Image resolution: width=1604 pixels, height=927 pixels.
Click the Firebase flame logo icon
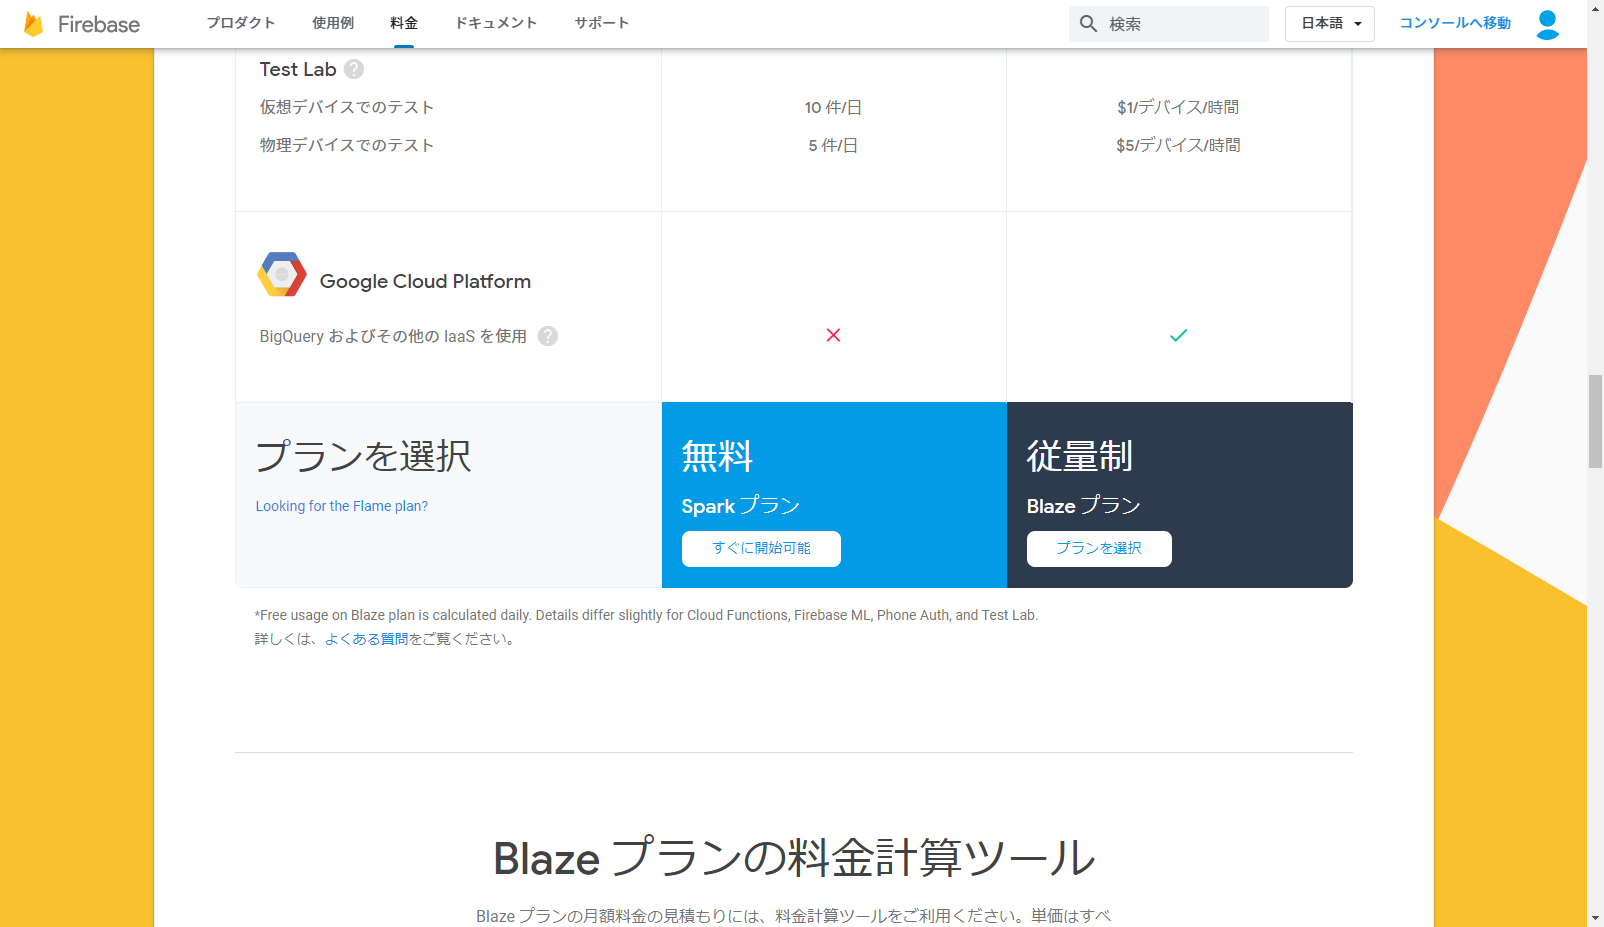click(x=33, y=24)
